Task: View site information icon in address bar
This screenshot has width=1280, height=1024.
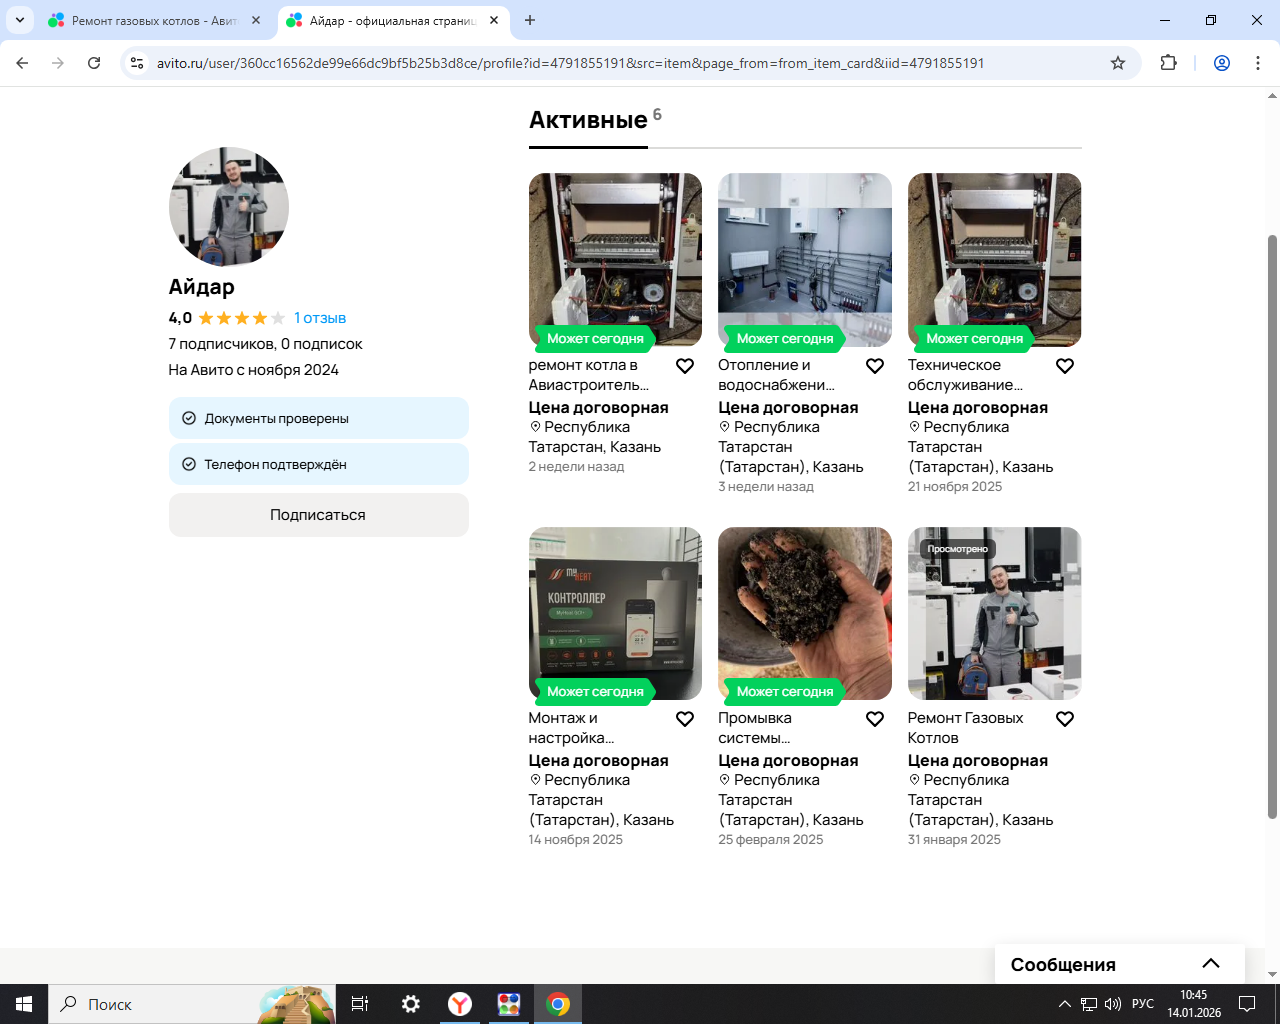Action: (x=138, y=63)
